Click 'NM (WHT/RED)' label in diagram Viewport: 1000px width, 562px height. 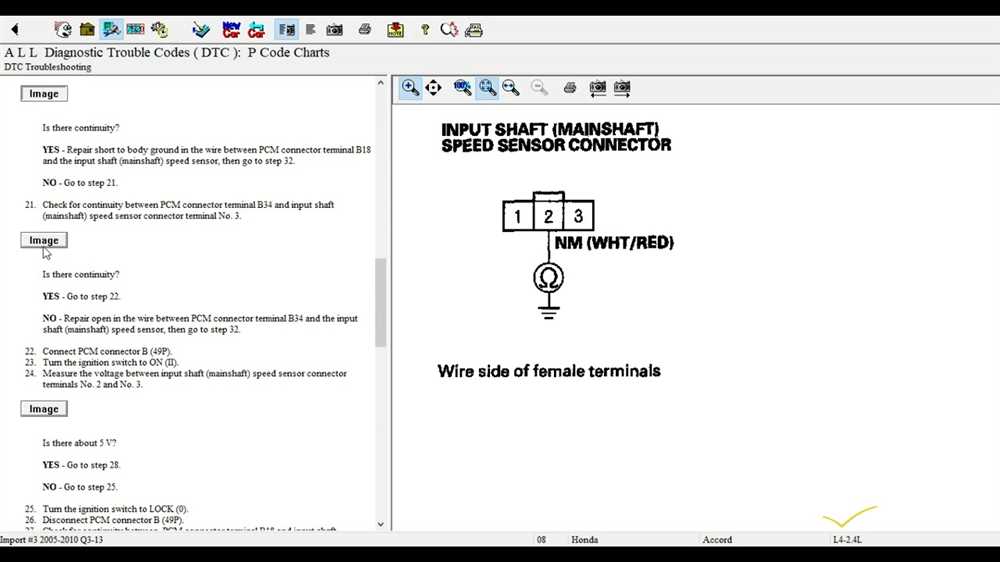click(614, 243)
